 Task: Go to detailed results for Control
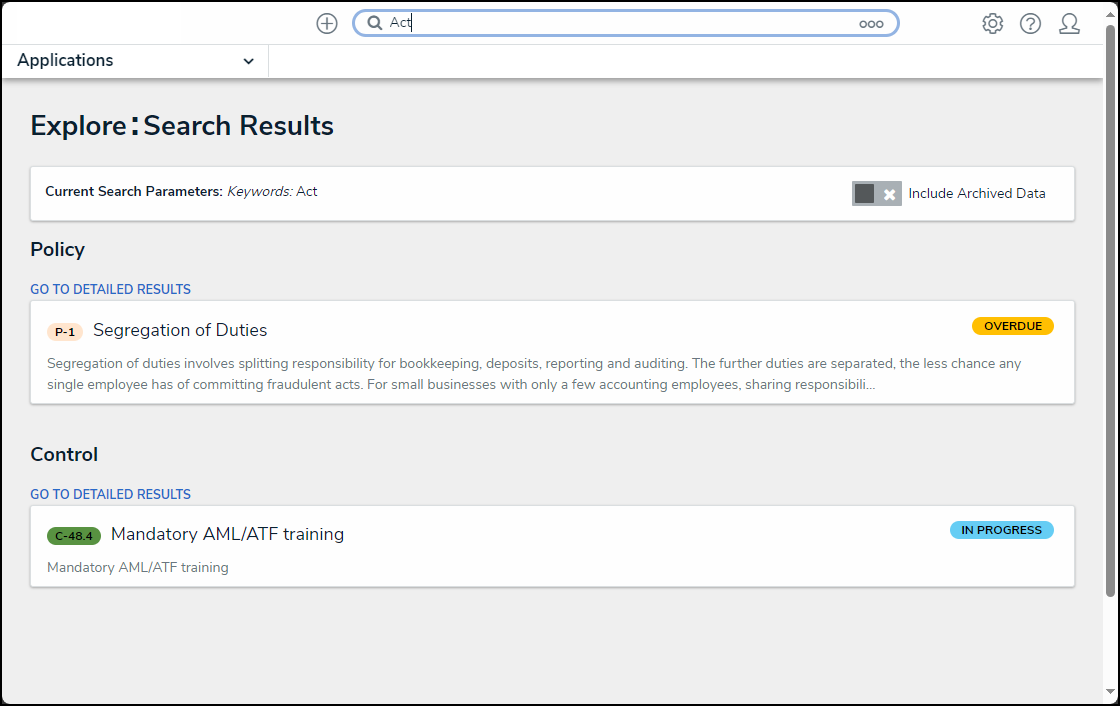pyautogui.click(x=110, y=494)
